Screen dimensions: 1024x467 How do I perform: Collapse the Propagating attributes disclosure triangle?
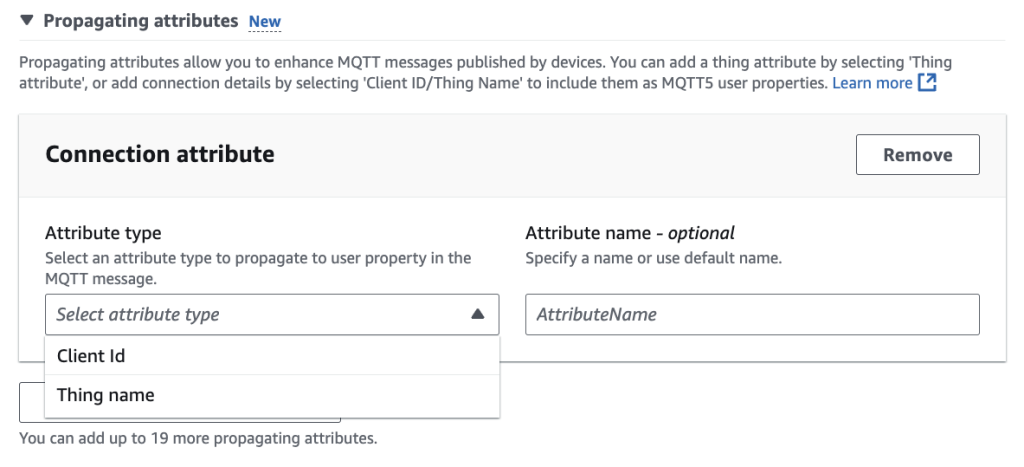coord(27,20)
